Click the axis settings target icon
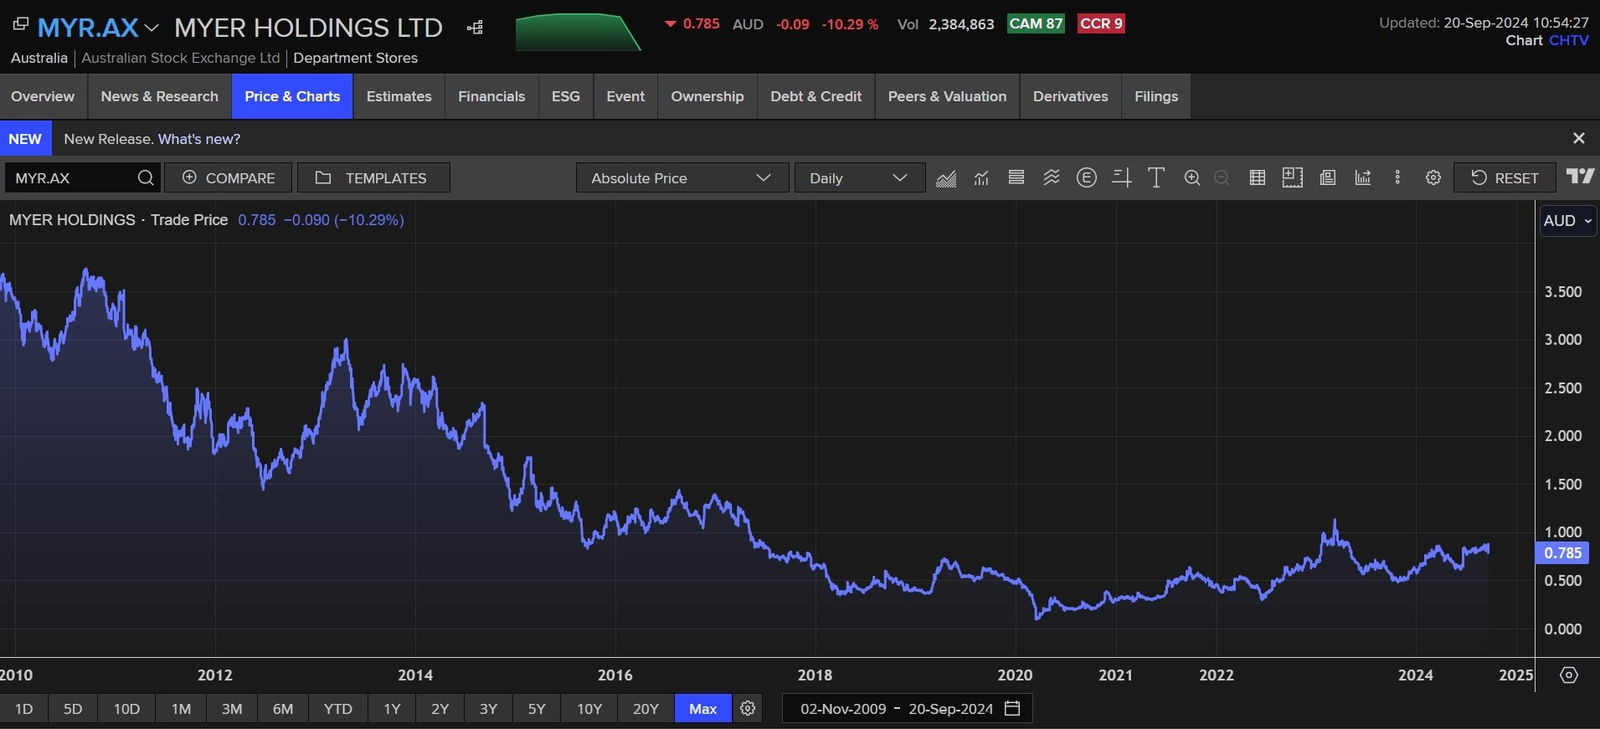This screenshot has height=729, width=1600. pos(1569,675)
